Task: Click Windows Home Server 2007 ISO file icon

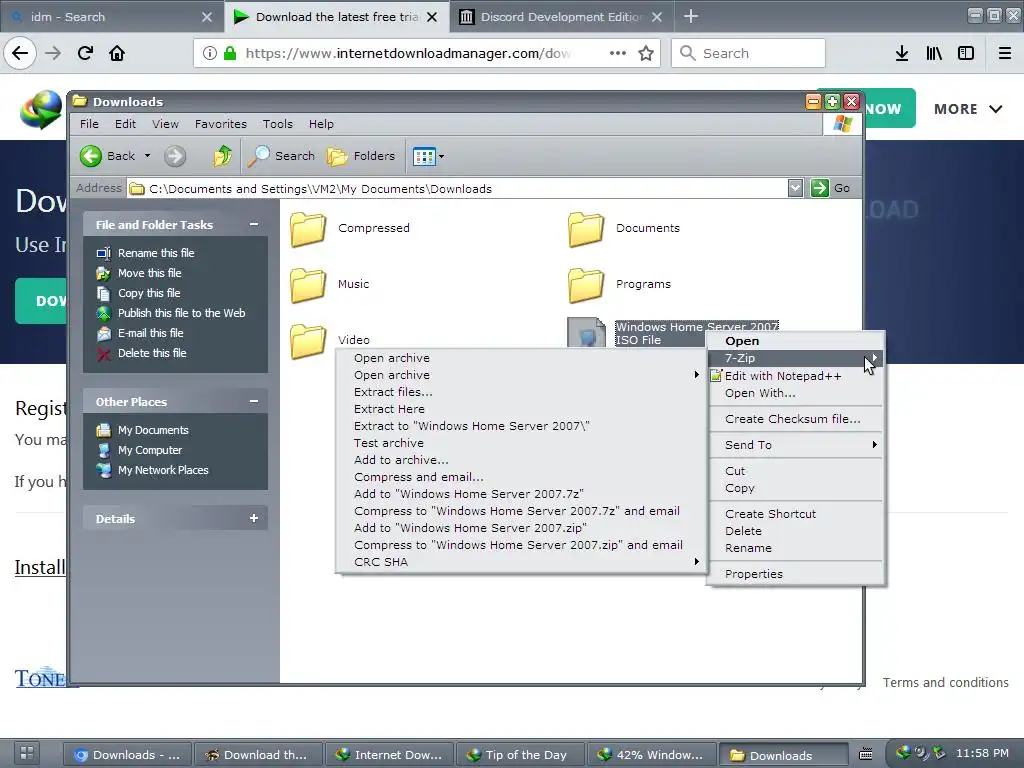Action: click(x=586, y=333)
